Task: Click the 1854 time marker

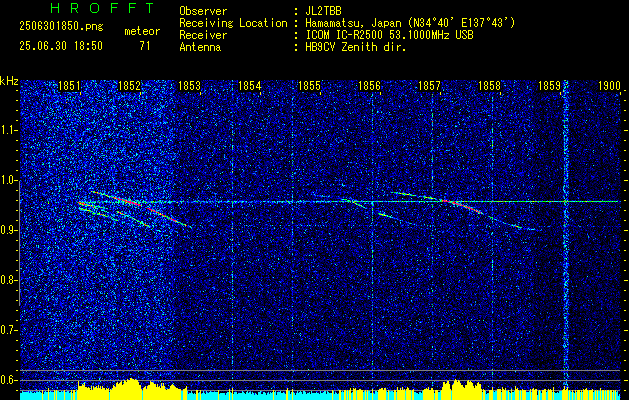Action: click(250, 85)
